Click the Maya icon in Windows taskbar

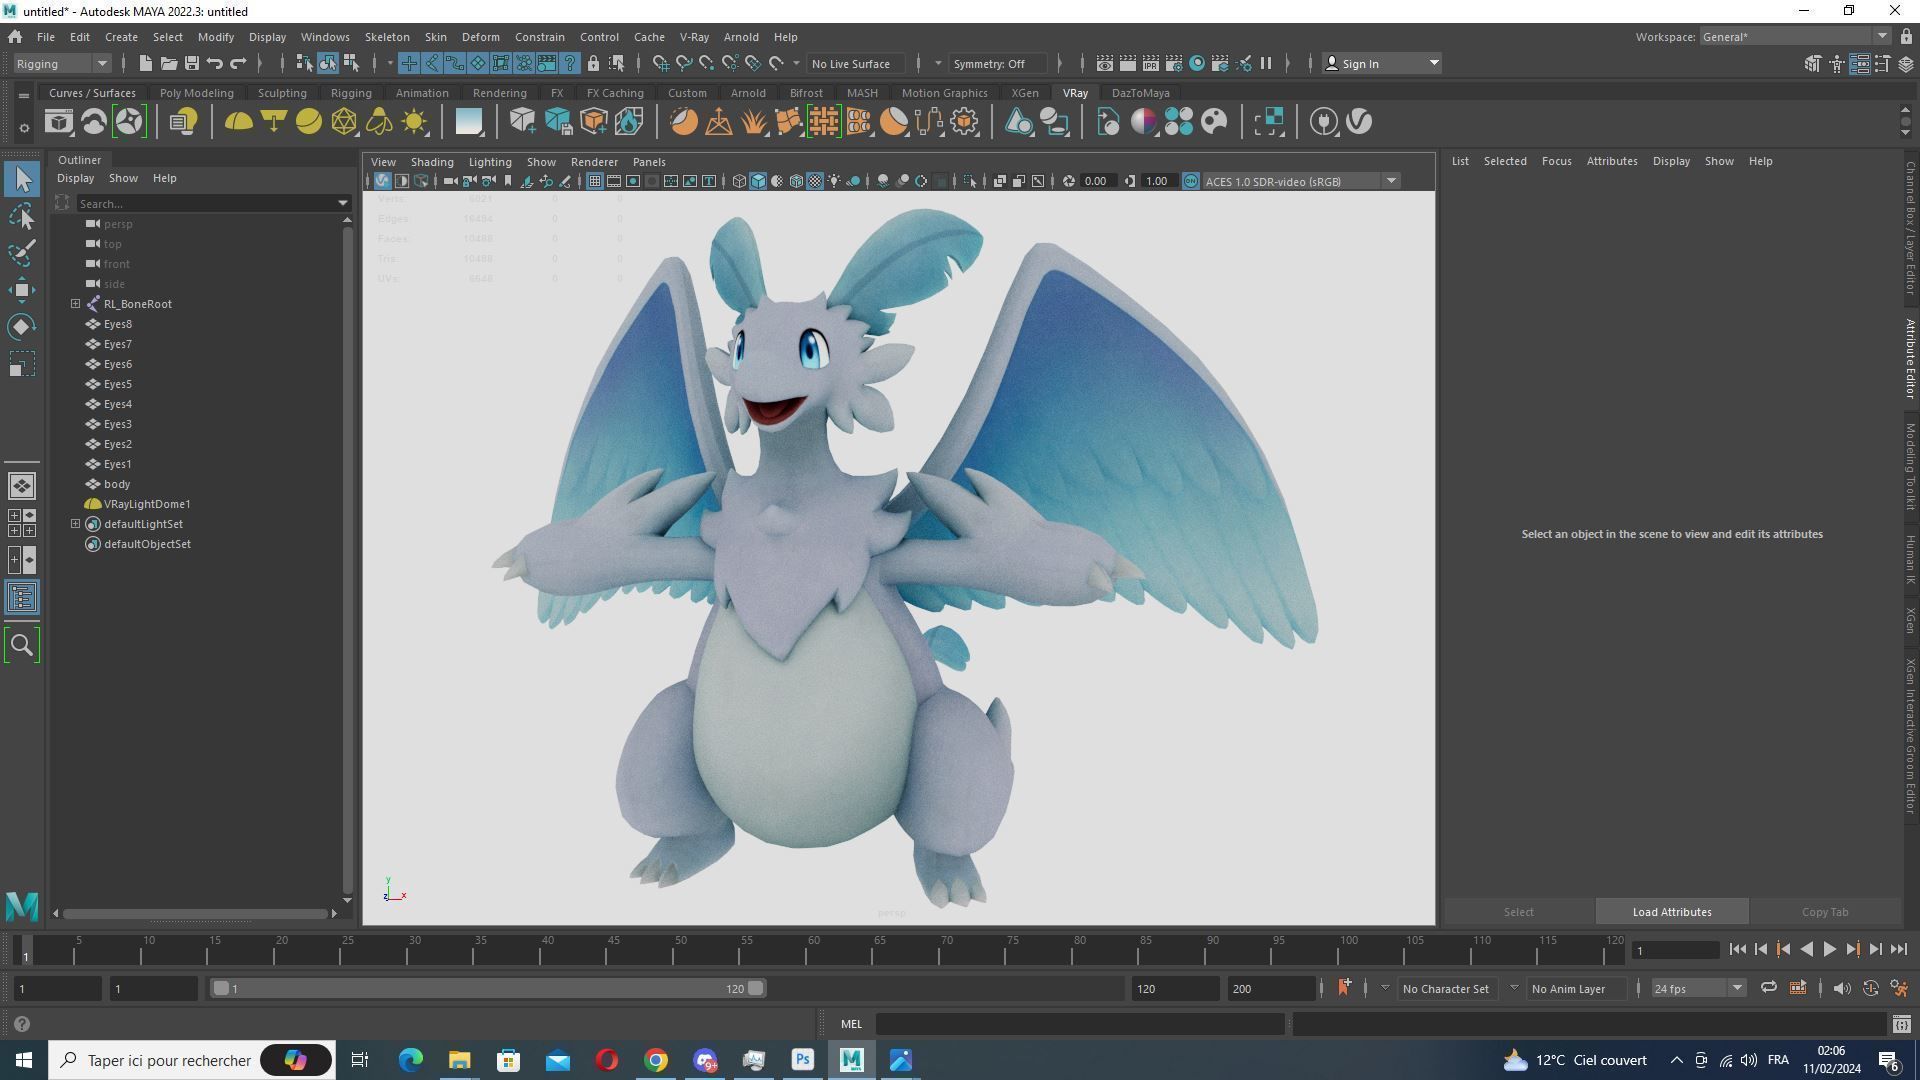(x=852, y=1060)
